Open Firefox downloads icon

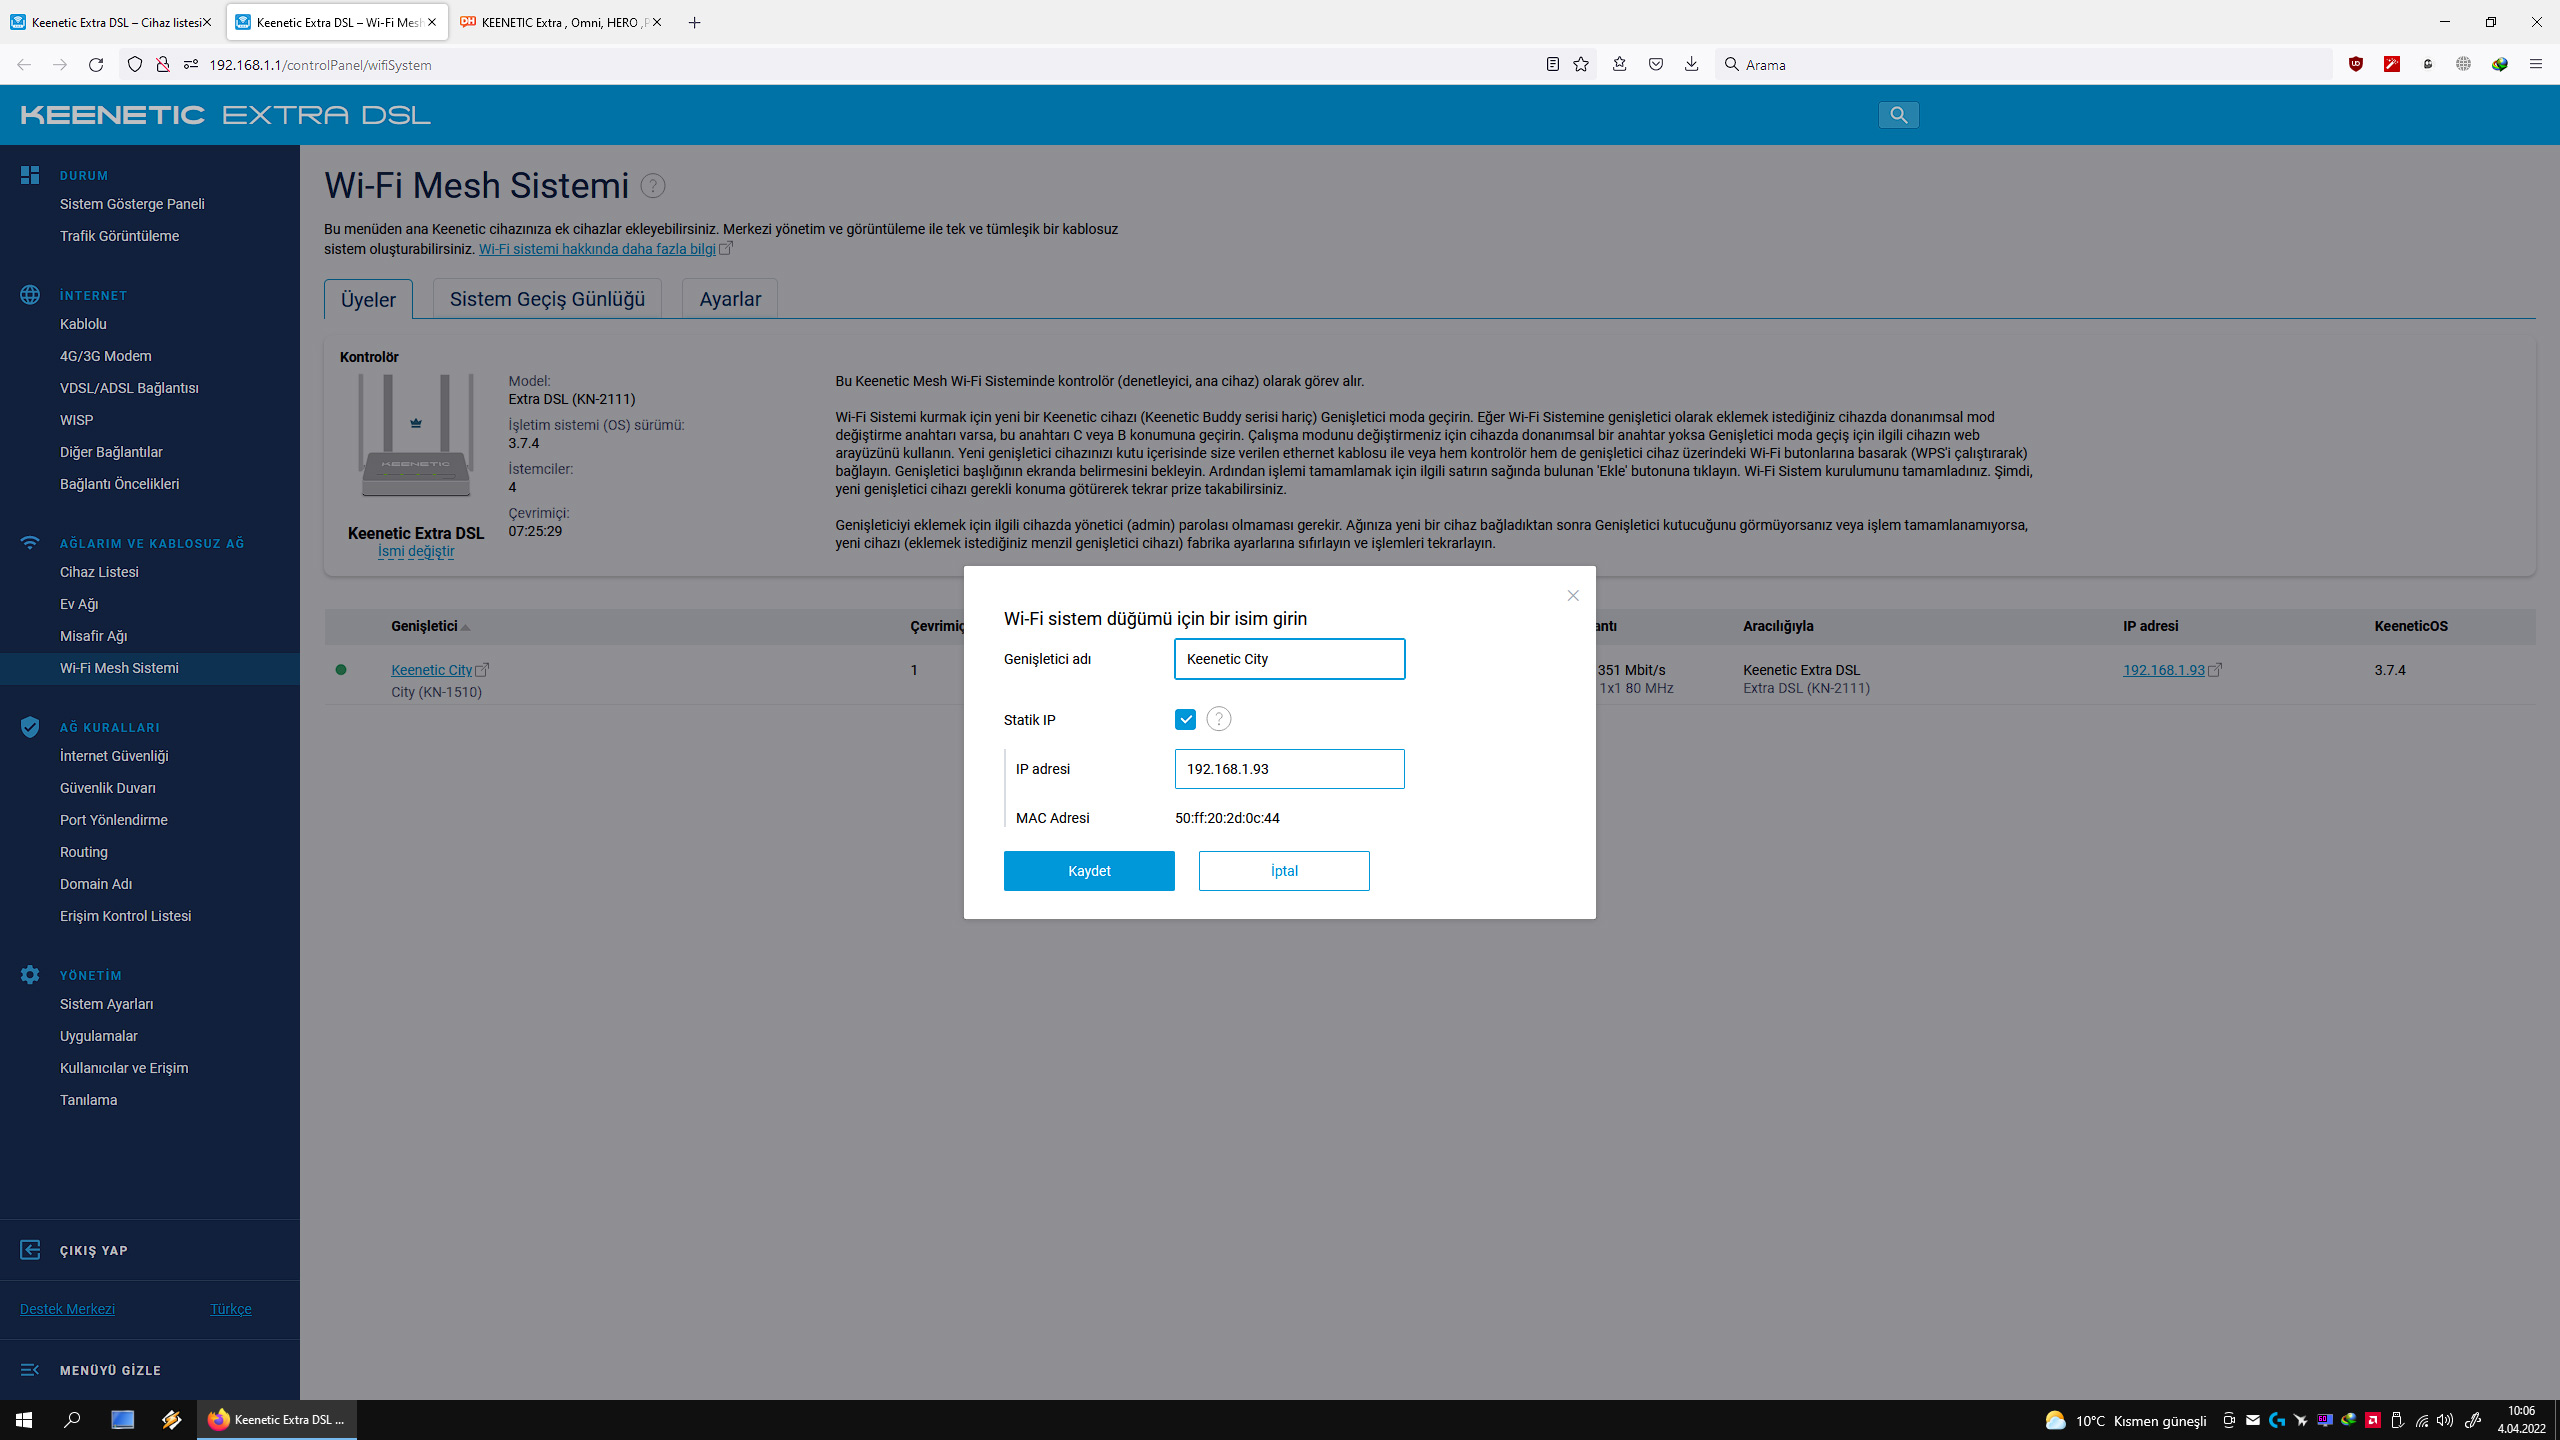coord(1691,65)
